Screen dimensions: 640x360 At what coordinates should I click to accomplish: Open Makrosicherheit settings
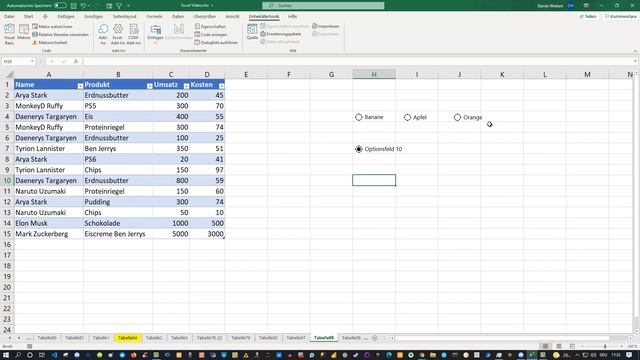click(x=50, y=42)
